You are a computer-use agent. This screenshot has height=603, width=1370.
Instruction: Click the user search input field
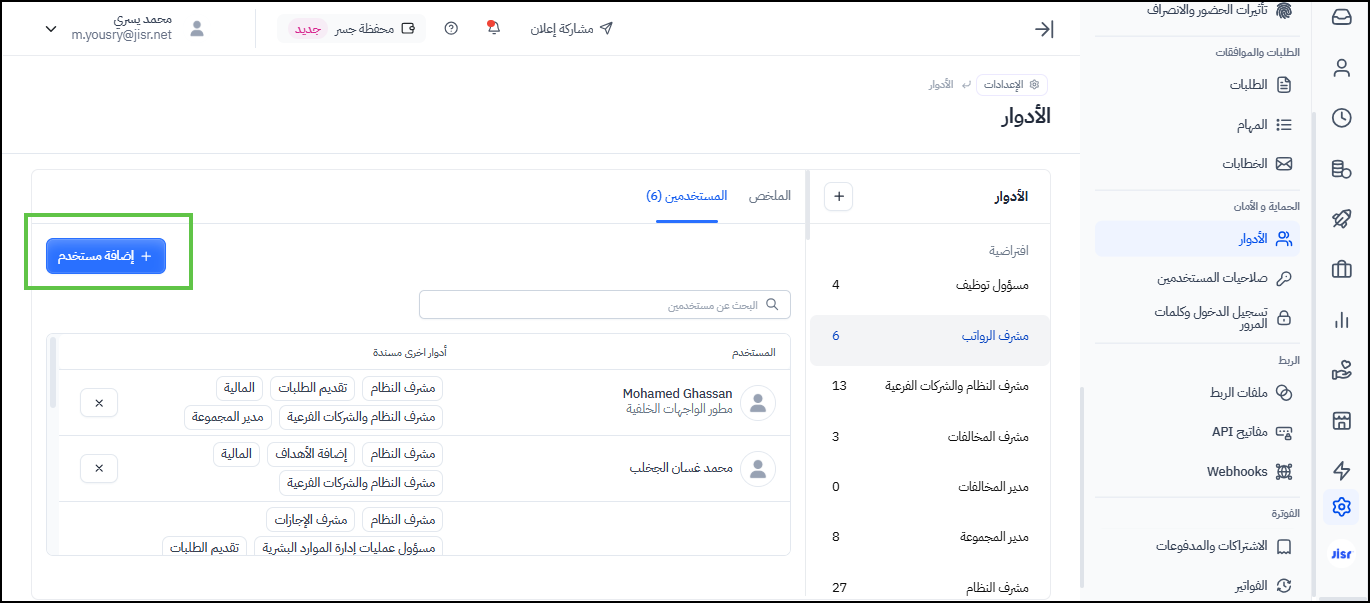click(x=605, y=305)
